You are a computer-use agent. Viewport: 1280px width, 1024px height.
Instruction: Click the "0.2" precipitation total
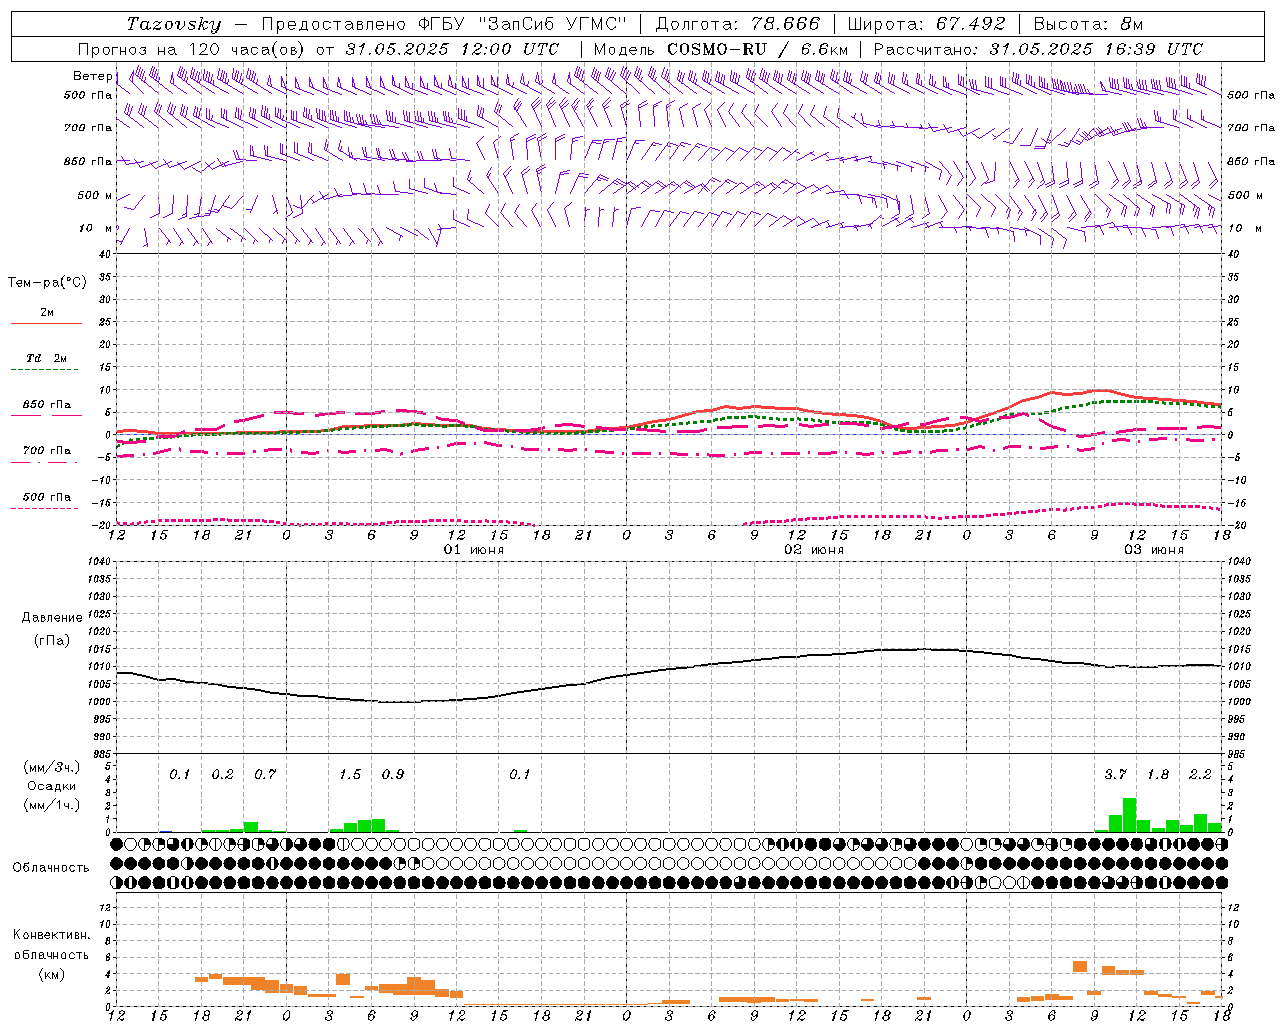(222, 775)
